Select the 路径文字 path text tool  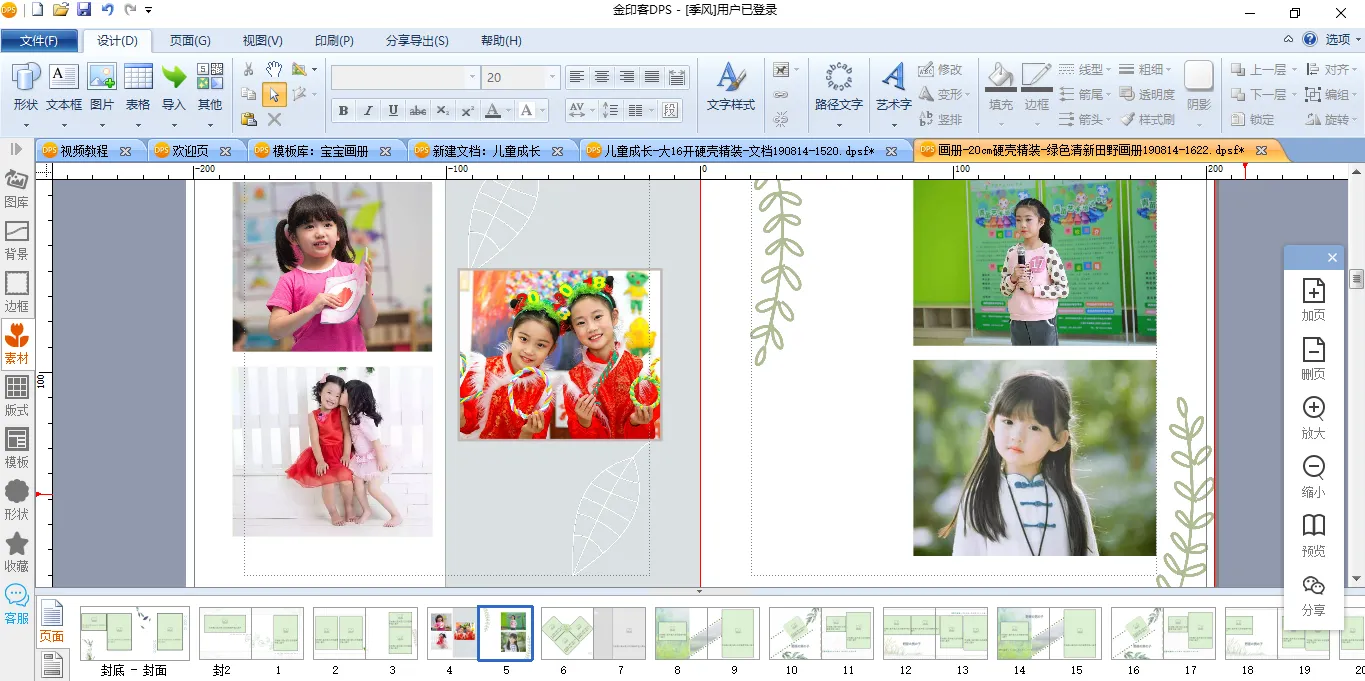(x=838, y=78)
